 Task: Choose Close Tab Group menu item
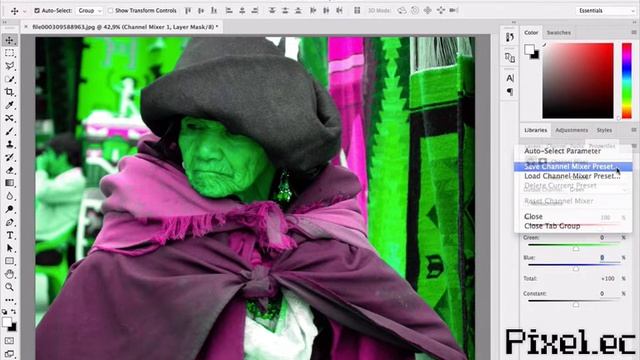pyautogui.click(x=552, y=226)
